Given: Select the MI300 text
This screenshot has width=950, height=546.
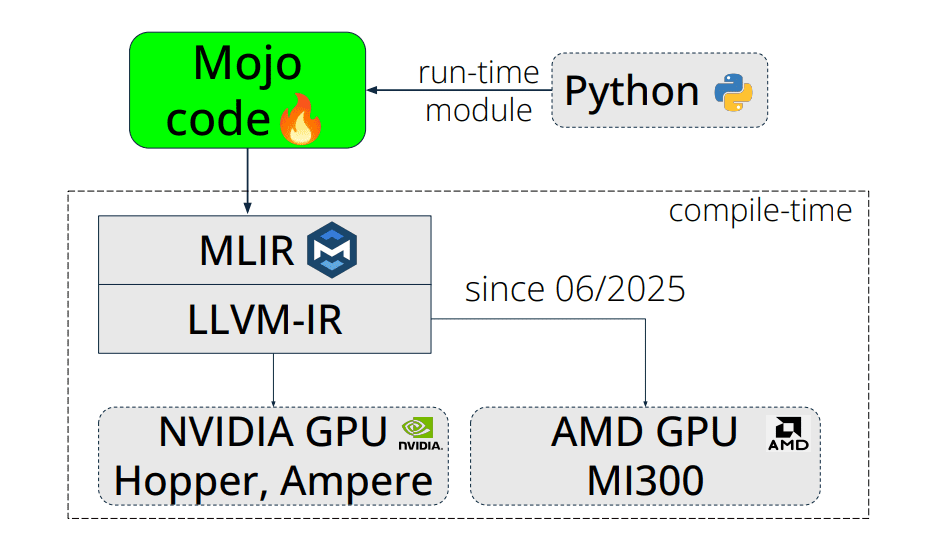Looking at the screenshot, I should (644, 481).
